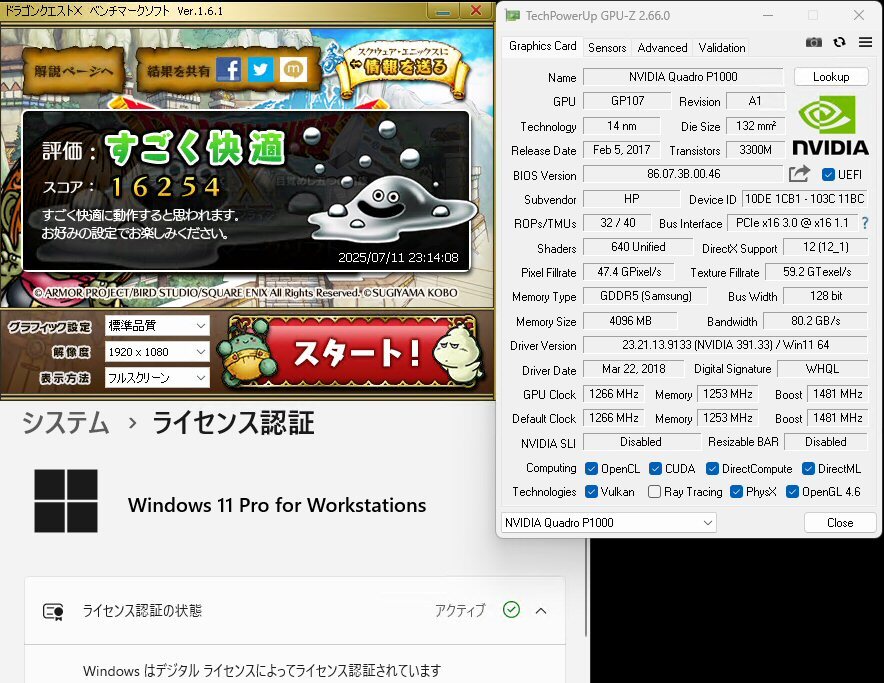Click the Windows logo in activation settings
884x683 pixels.
(x=66, y=501)
